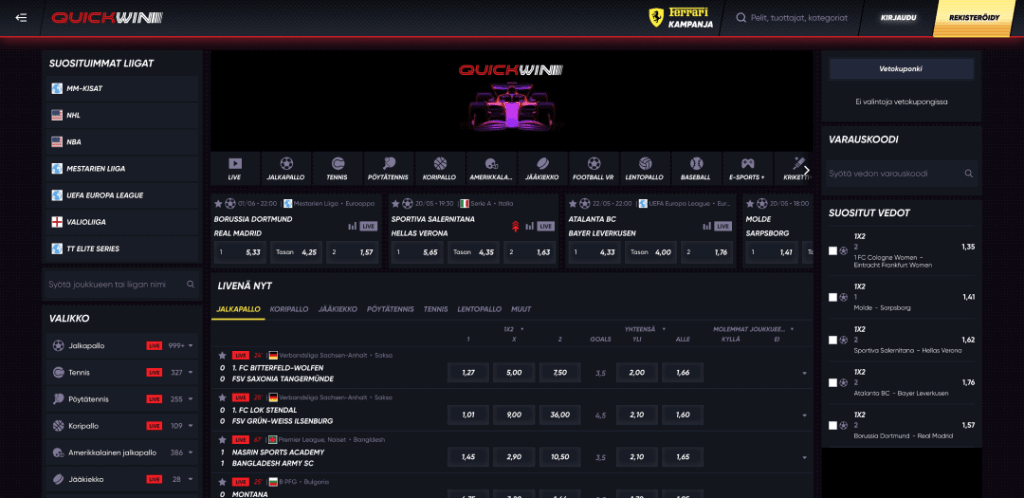
Task: Click the search icon in league search box
Action: (x=191, y=285)
